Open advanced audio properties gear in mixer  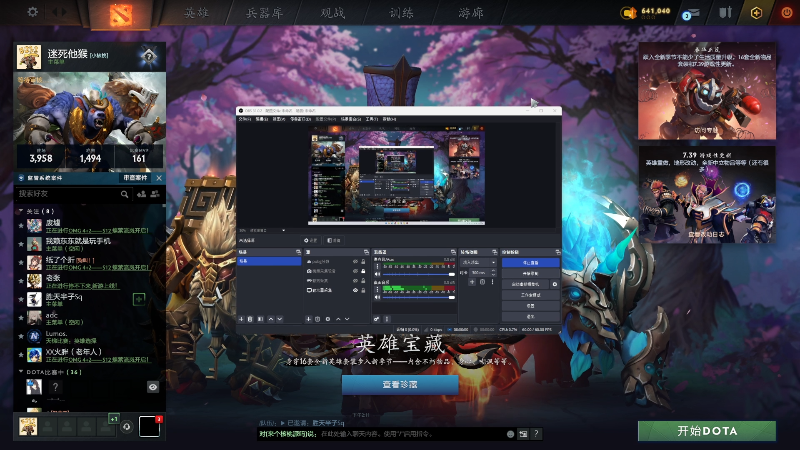point(377,319)
